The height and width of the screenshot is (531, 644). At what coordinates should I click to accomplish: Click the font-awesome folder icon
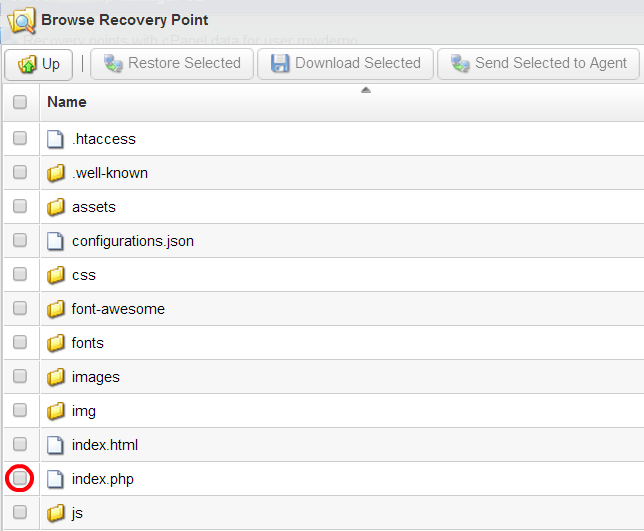point(55,309)
